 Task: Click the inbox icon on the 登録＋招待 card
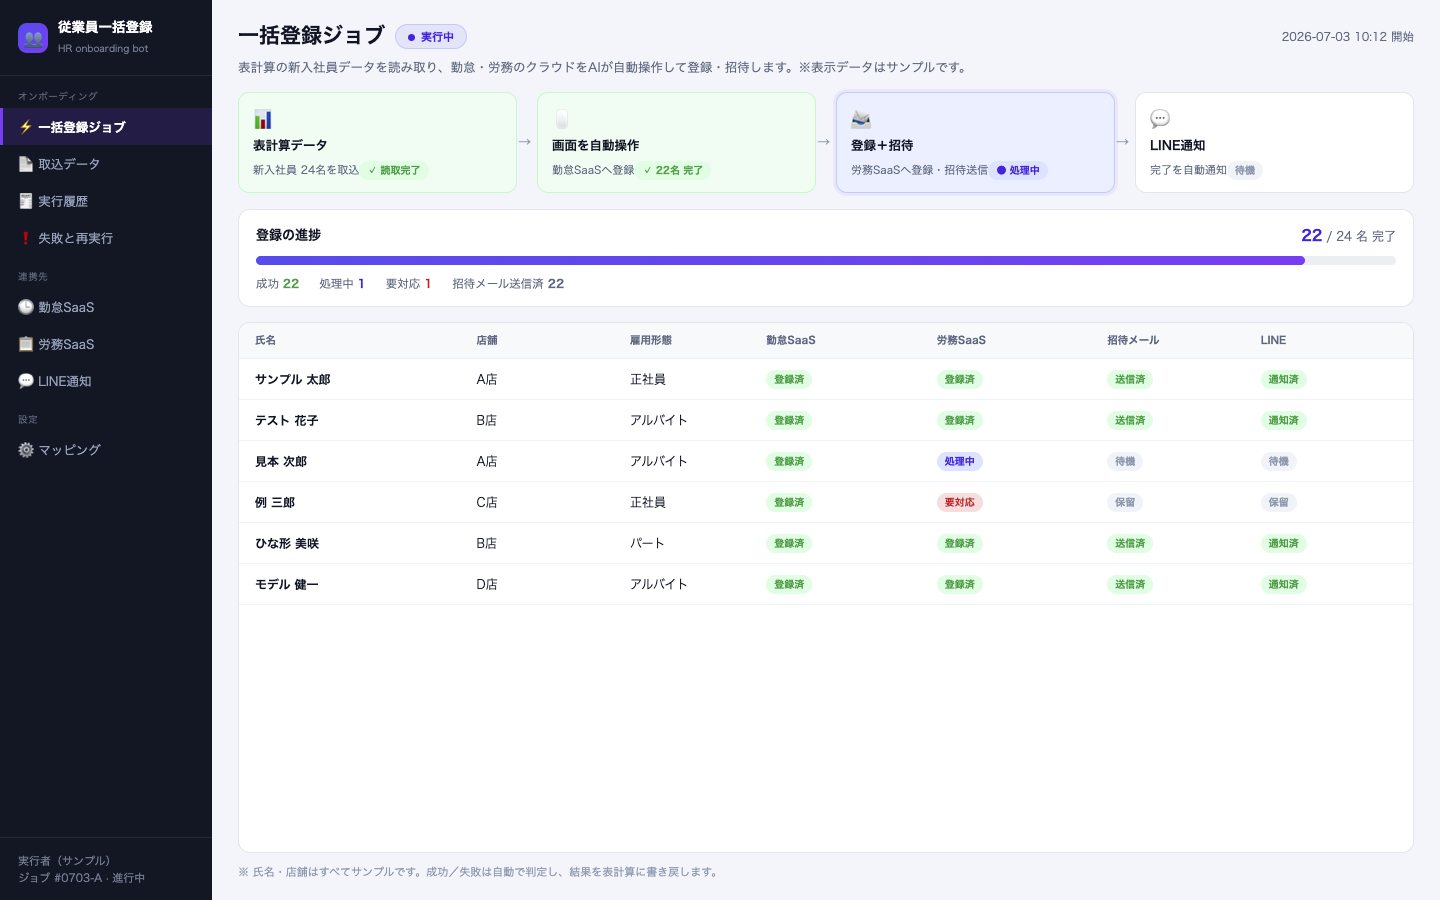(x=861, y=119)
